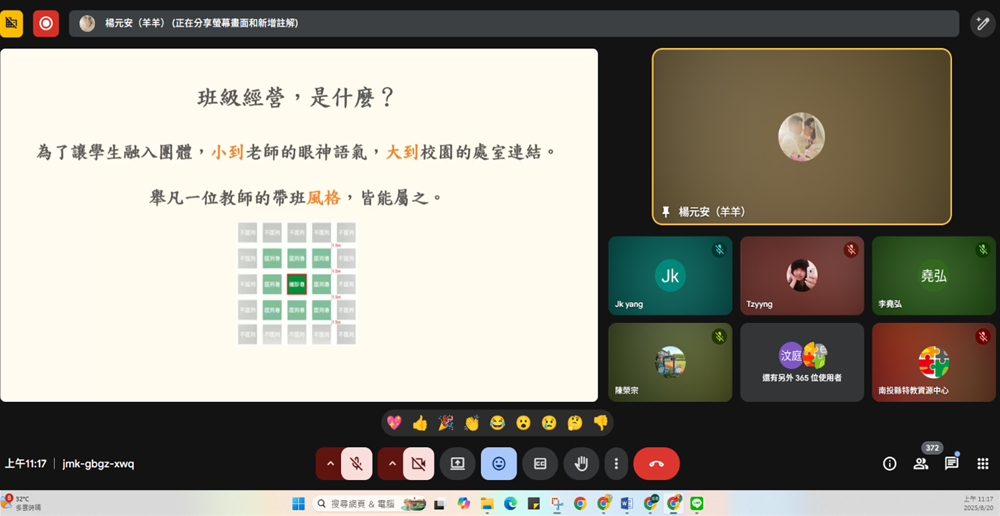This screenshot has height=516, width=1000.
Task: Send the laughing face reaction
Action: (x=497, y=423)
